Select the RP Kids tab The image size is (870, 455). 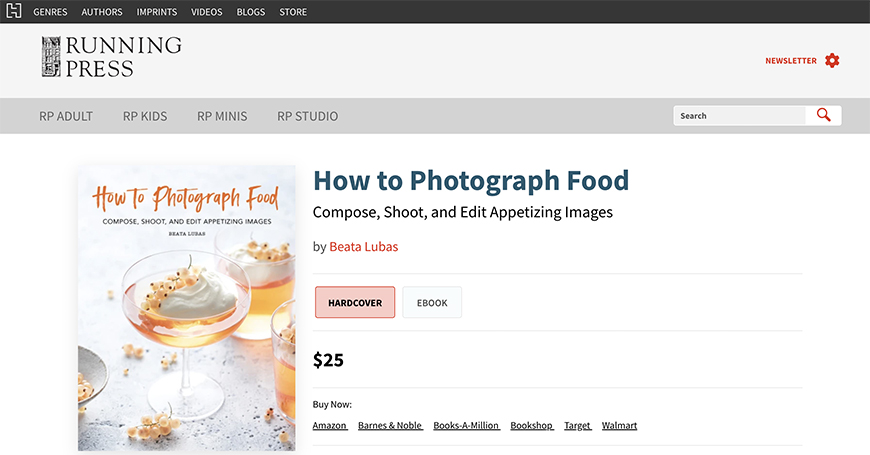click(x=145, y=116)
